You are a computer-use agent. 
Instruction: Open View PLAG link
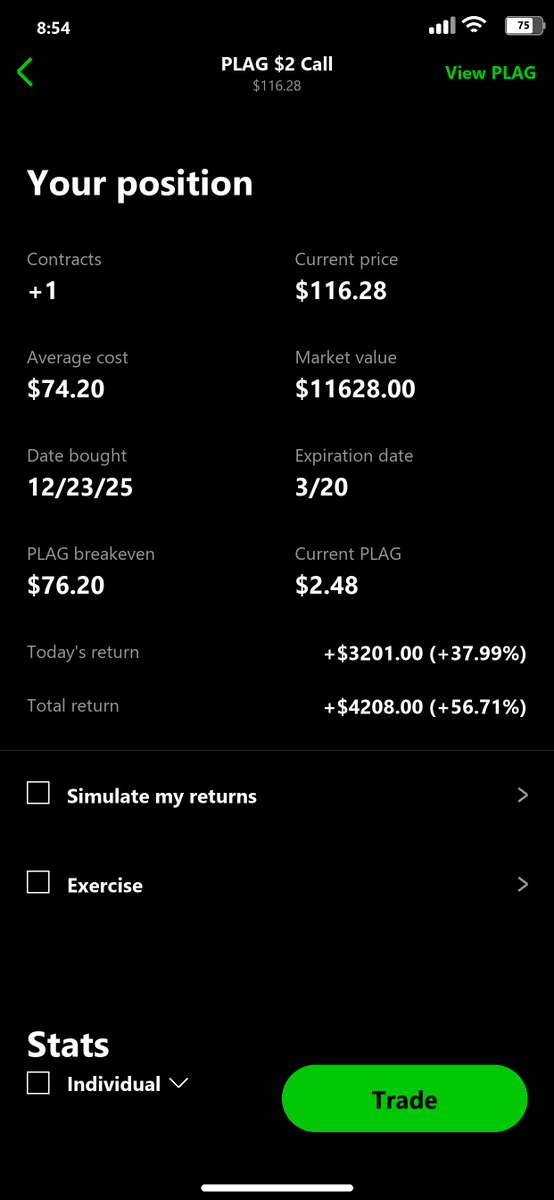[x=490, y=73]
